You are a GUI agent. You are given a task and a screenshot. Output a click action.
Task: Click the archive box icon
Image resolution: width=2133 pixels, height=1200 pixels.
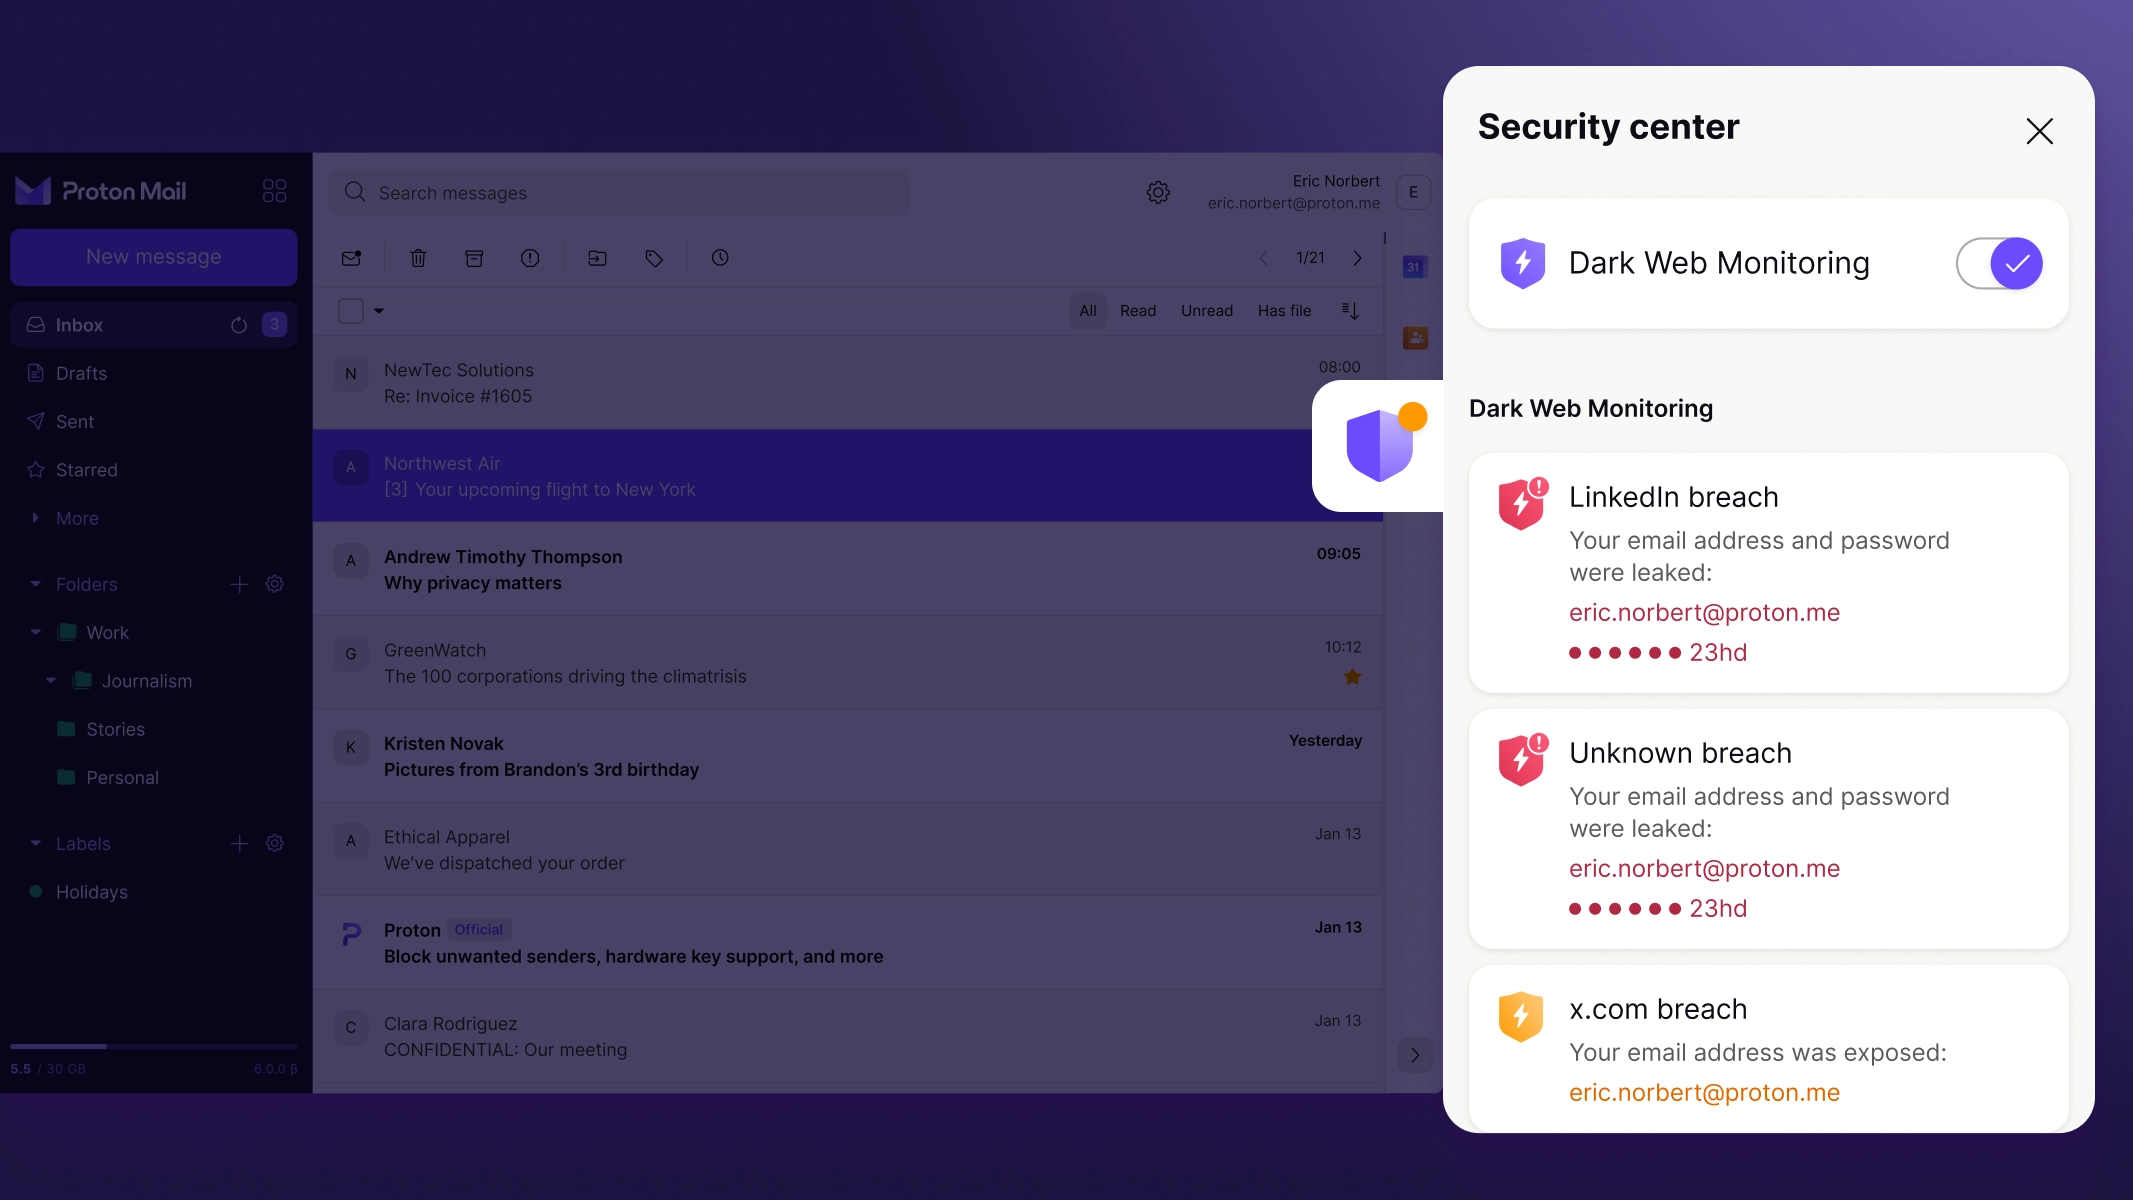[474, 258]
